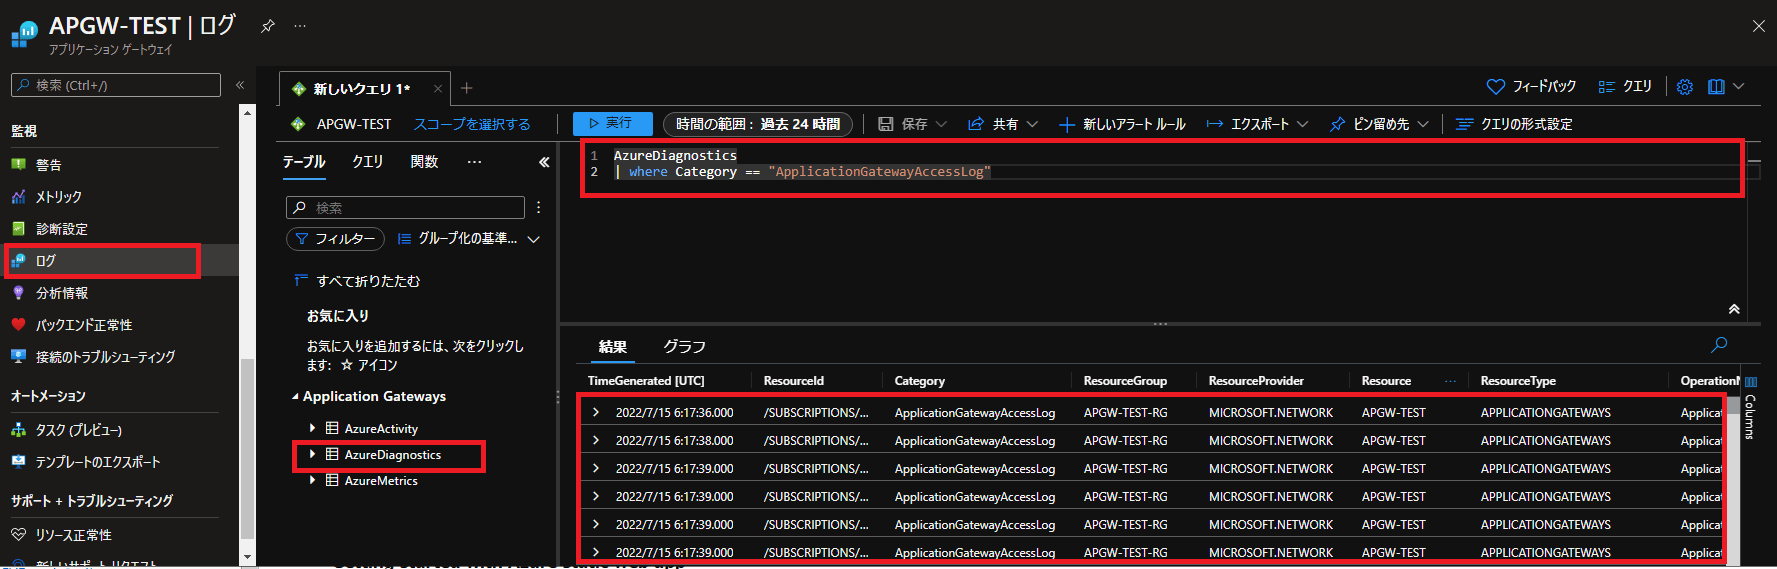The width and height of the screenshot is (1777, 569).
Task: Focus the tables 検索 field
Action: [x=405, y=208]
